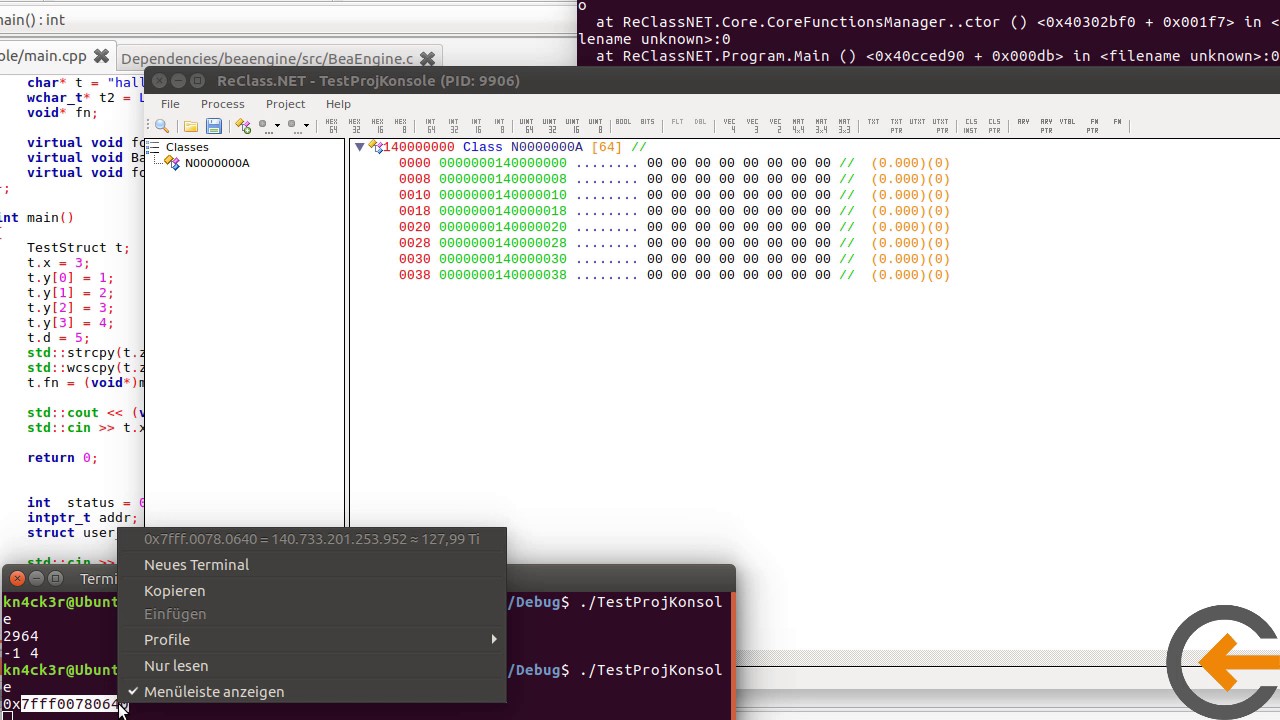
Task: Open the Project menu in ReClass.NET
Action: click(285, 104)
